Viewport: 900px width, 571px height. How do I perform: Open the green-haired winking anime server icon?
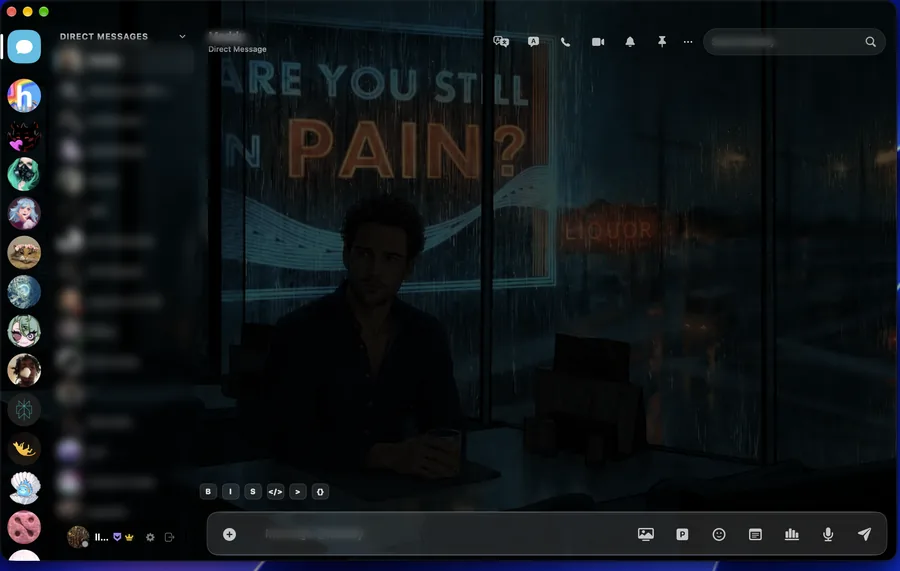click(24, 331)
